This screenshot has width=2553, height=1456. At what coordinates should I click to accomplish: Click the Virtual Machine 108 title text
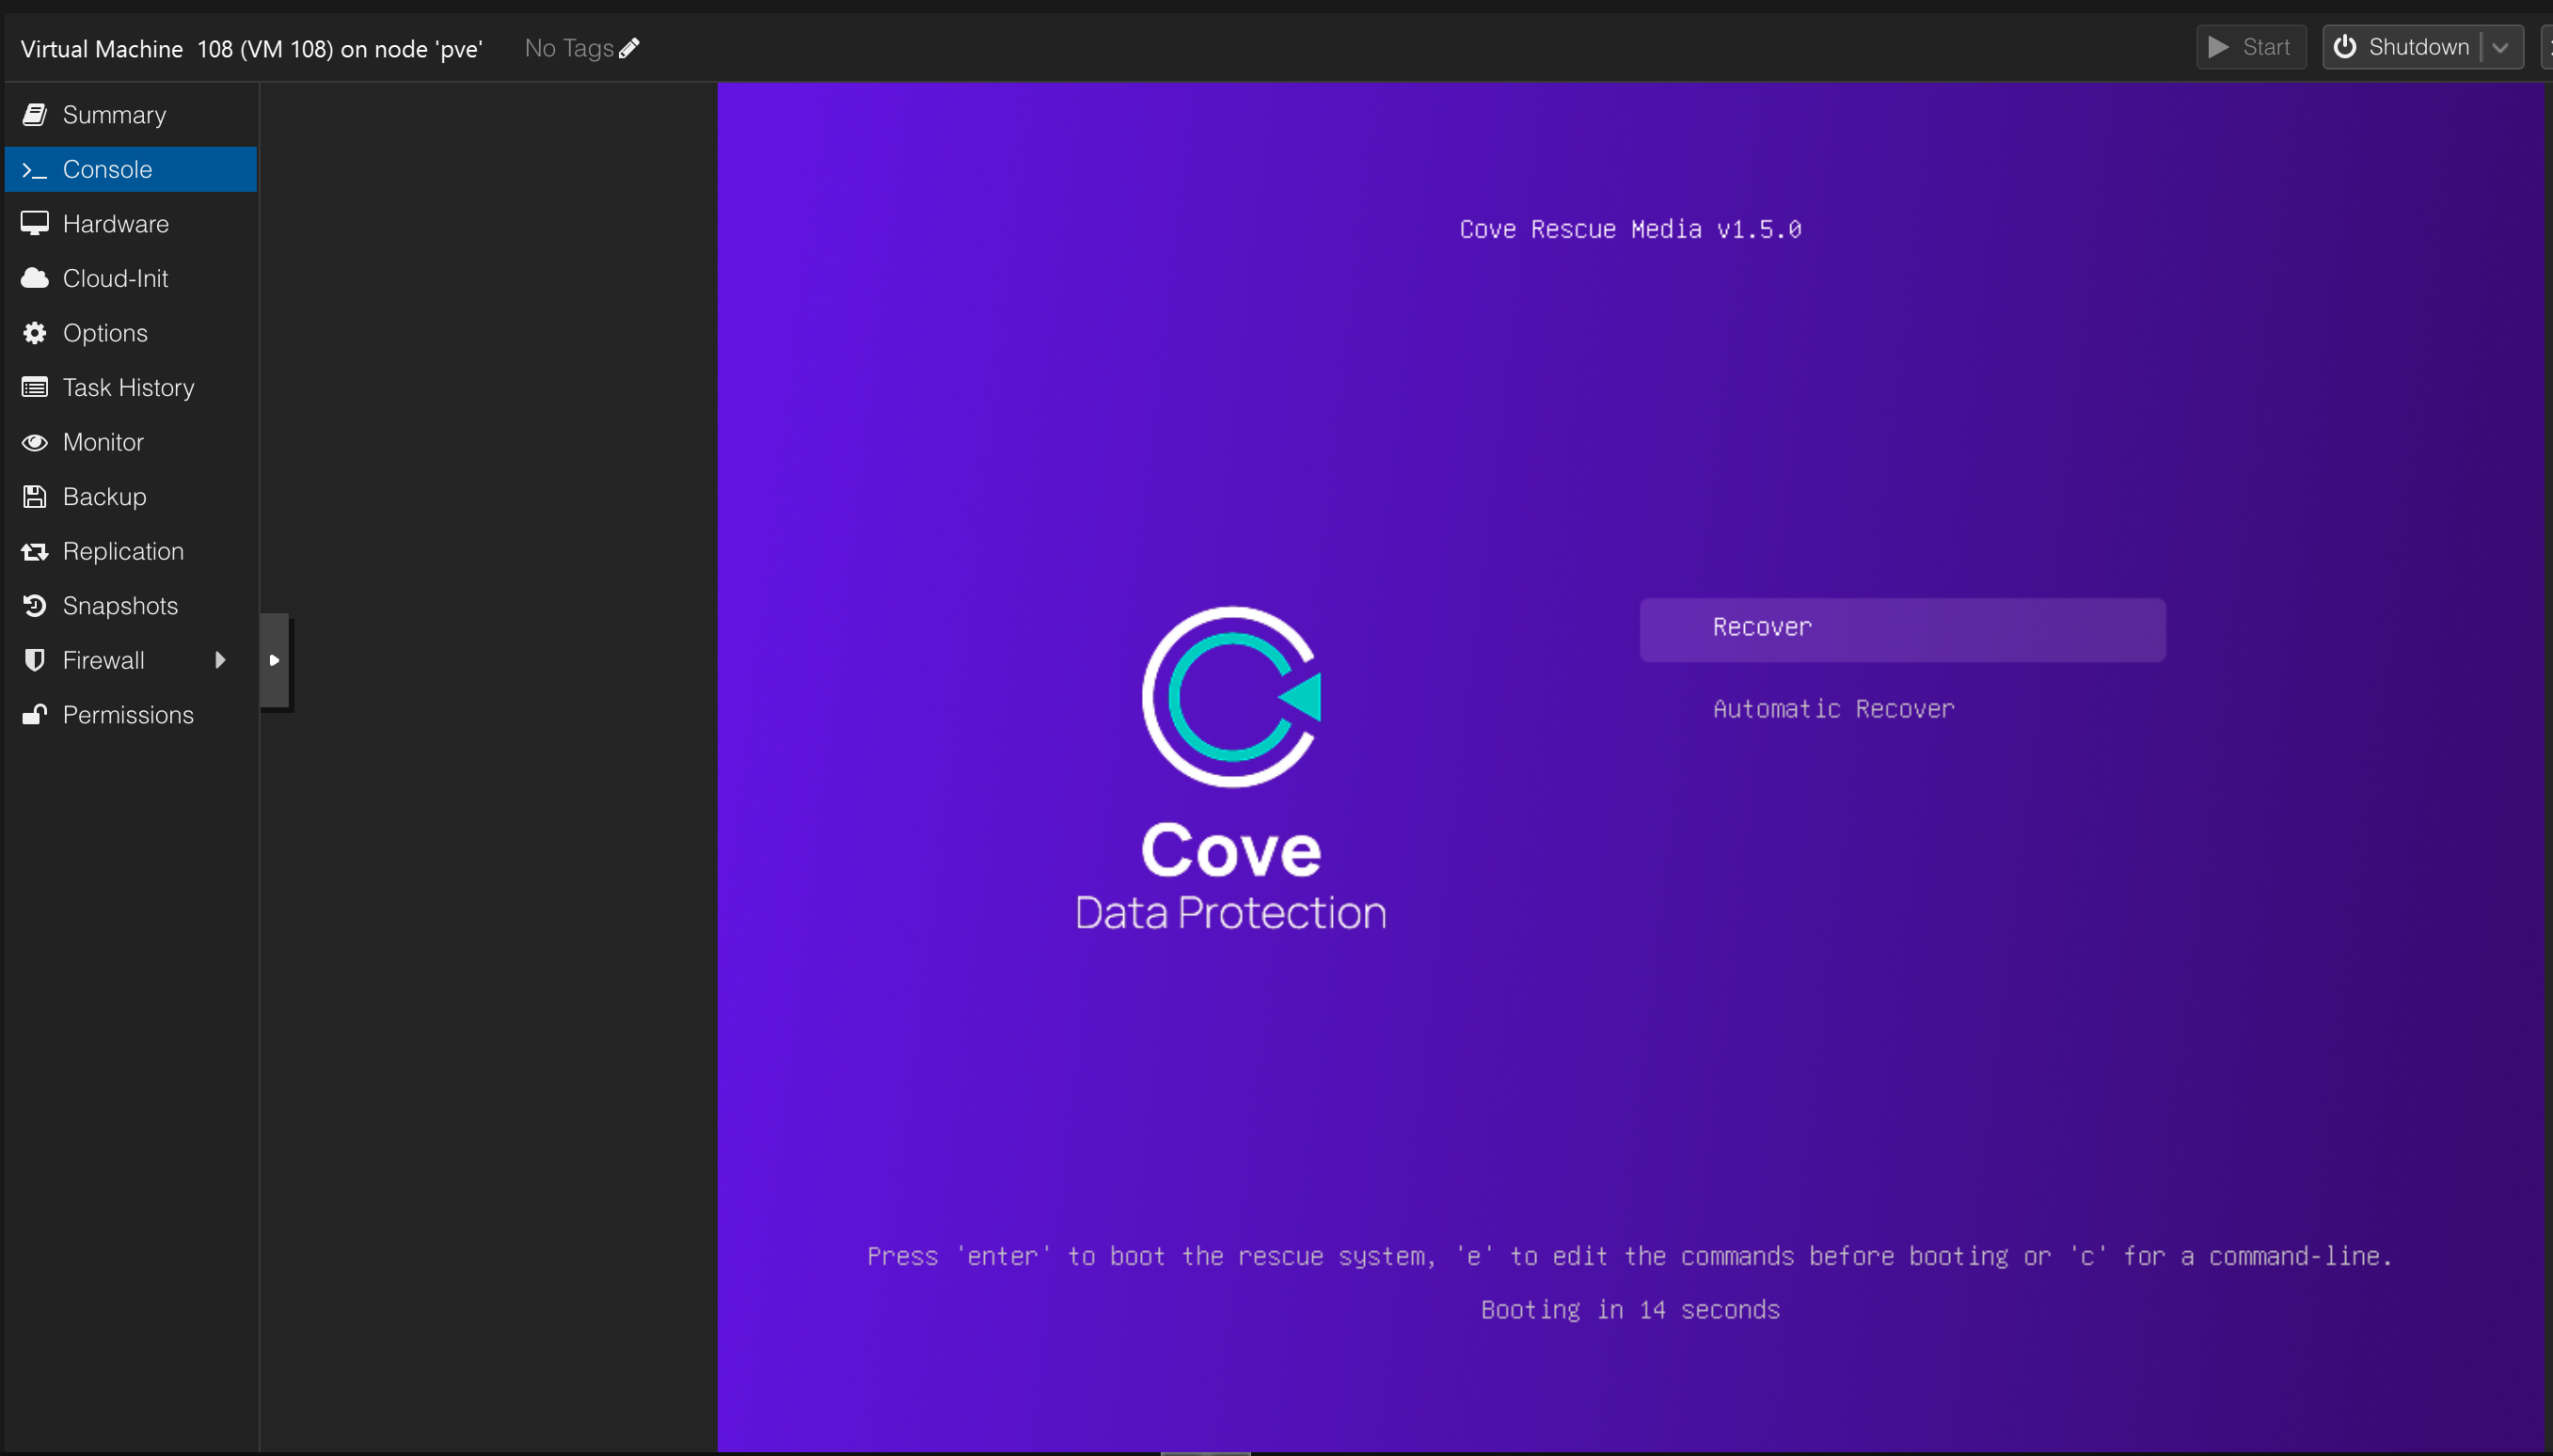coord(252,49)
